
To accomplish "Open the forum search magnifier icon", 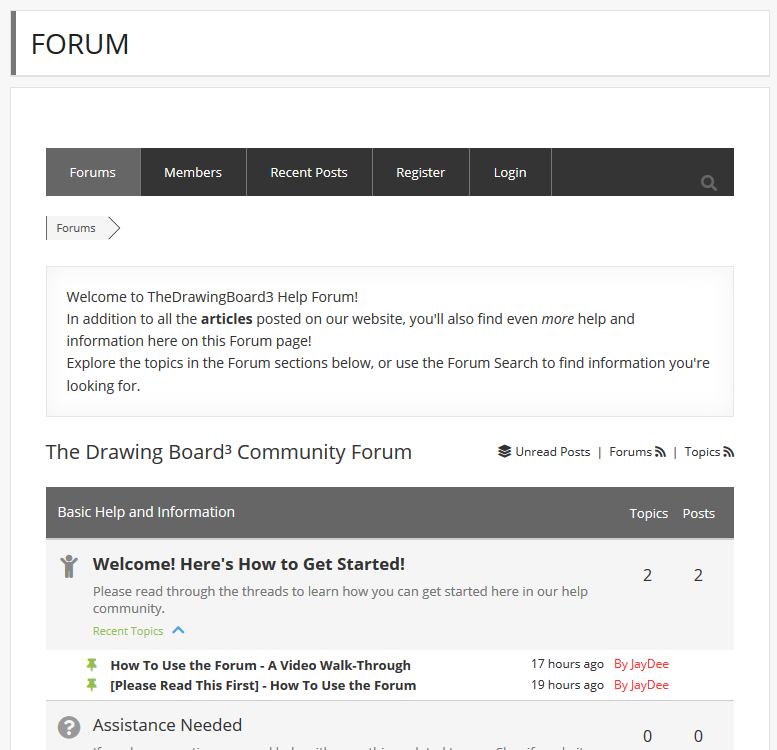I will [709, 183].
